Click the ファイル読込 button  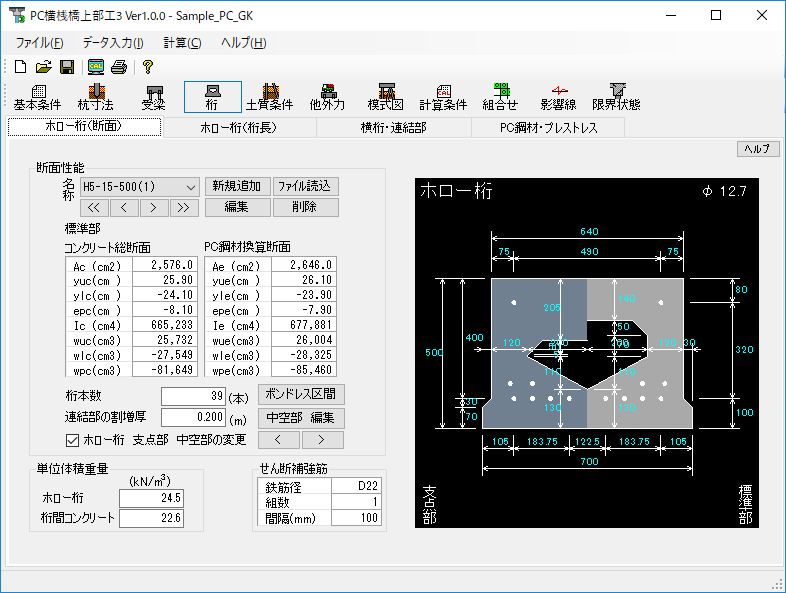point(305,186)
